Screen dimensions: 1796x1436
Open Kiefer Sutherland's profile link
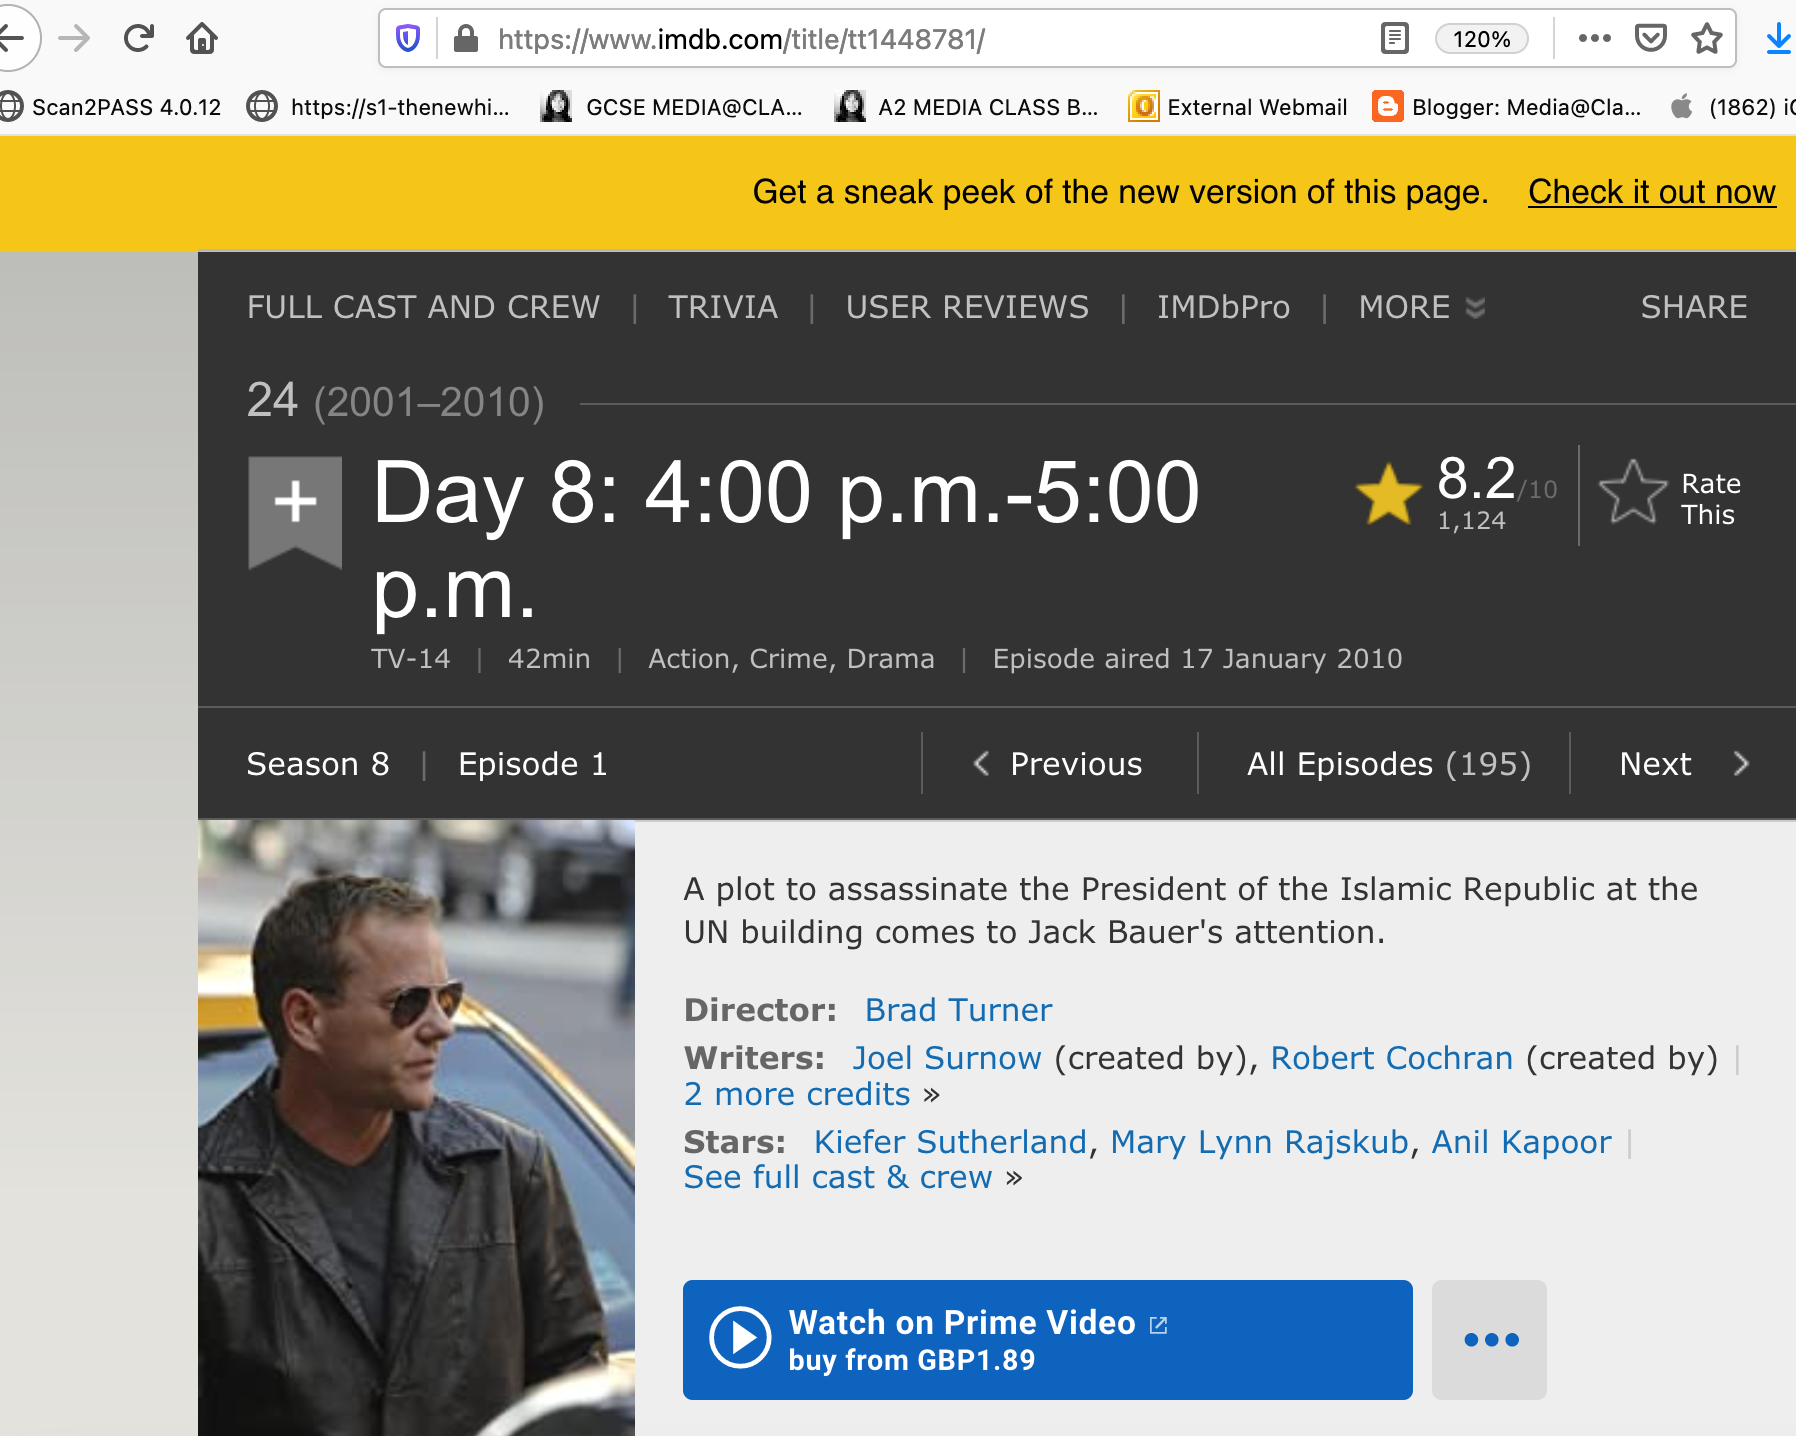tap(950, 1142)
